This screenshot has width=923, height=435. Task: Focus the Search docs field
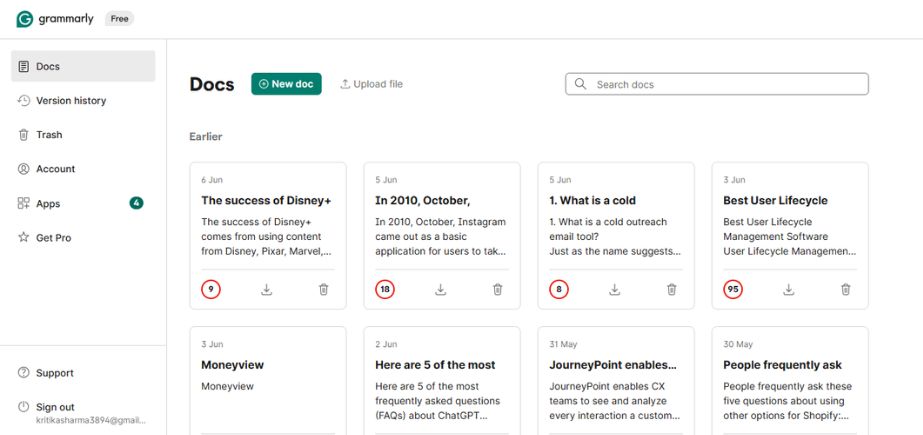coord(716,84)
